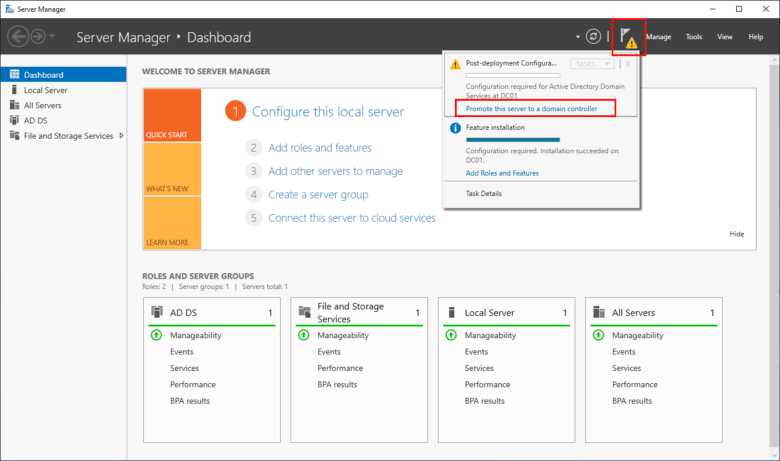
Task: Click the Post-deployment Configuration progress bar
Action: 512,76
